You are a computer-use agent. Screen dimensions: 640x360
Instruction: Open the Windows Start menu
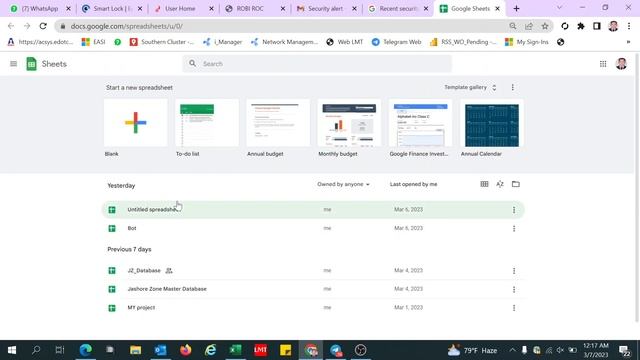click(x=12, y=350)
